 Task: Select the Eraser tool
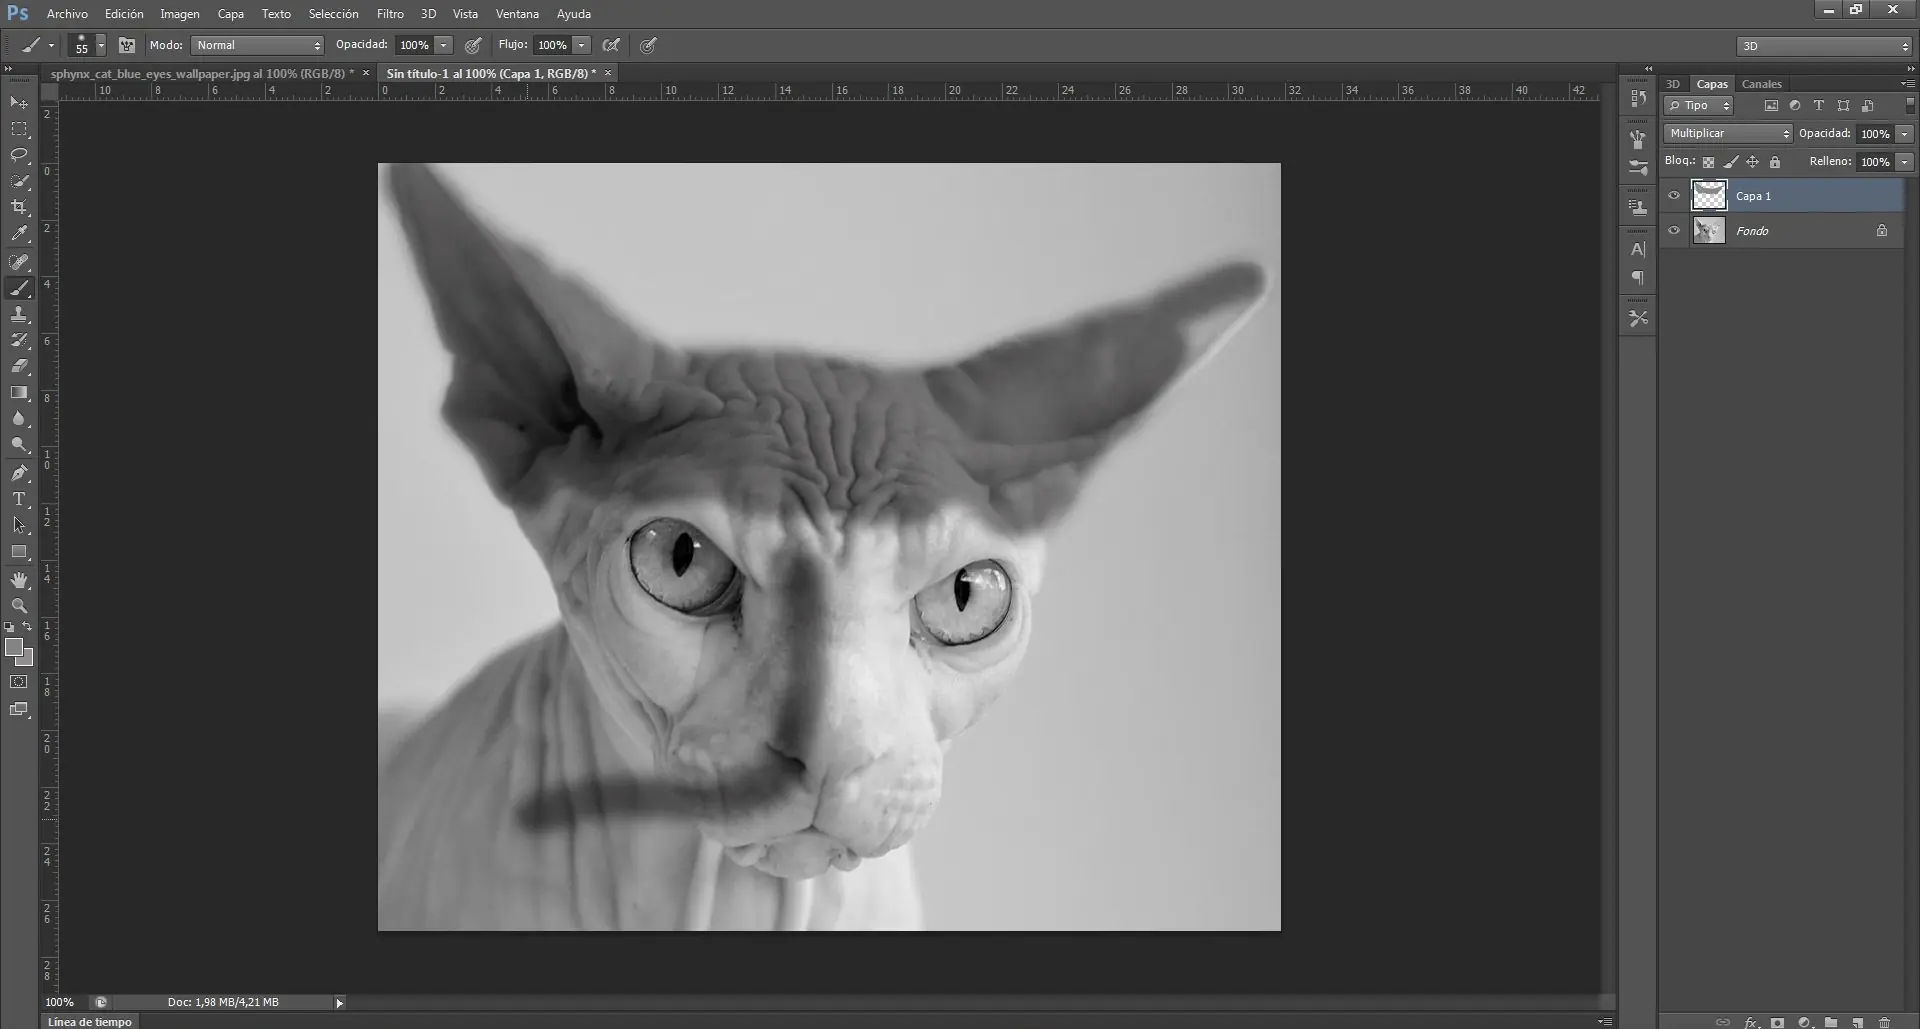point(19,366)
